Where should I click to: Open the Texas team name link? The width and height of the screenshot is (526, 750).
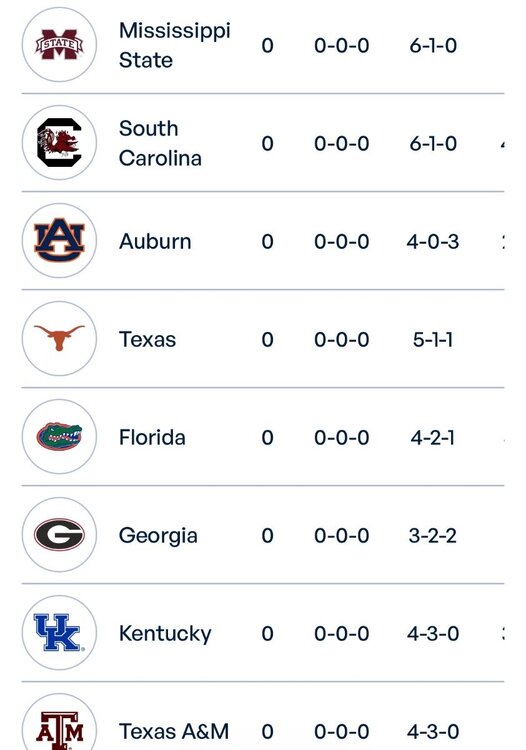pyautogui.click(x=147, y=340)
